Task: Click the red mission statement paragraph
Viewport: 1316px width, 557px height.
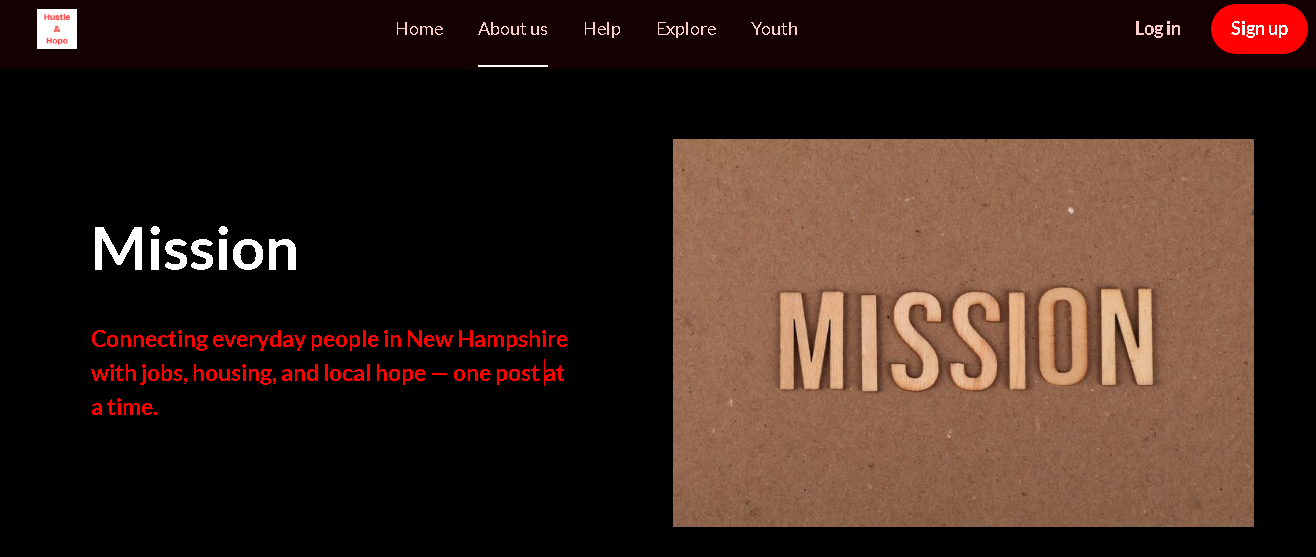Action: point(329,373)
